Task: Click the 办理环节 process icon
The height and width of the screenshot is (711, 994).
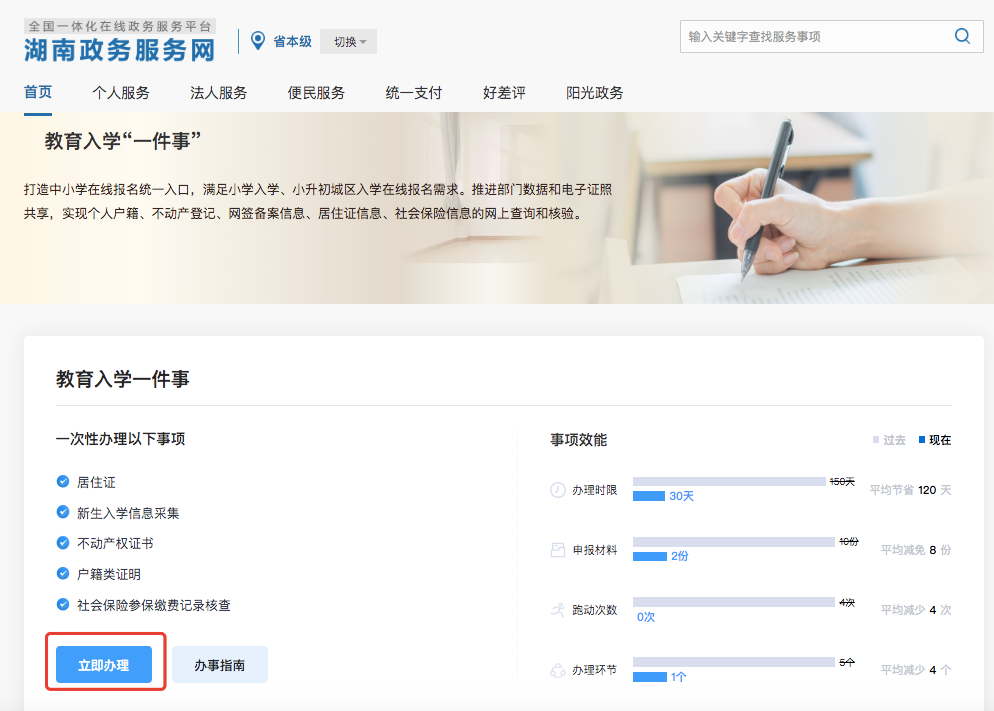Action: 558,670
